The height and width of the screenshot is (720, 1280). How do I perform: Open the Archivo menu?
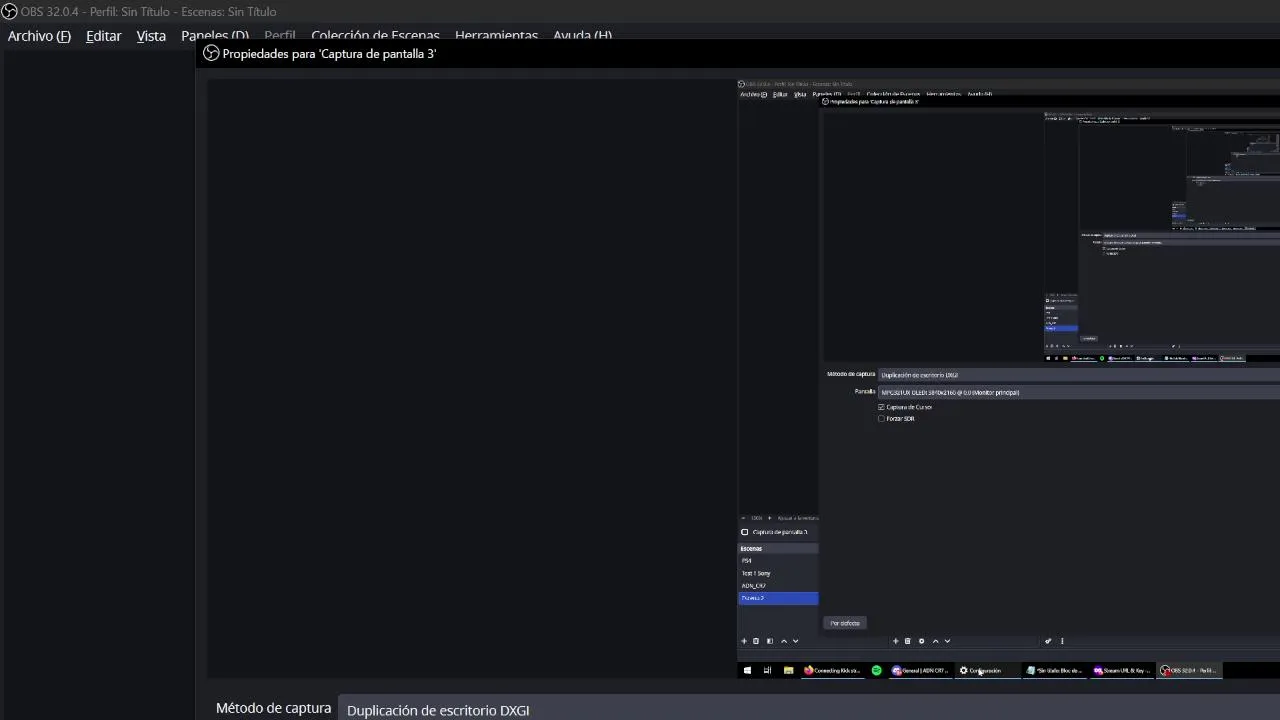coord(39,36)
